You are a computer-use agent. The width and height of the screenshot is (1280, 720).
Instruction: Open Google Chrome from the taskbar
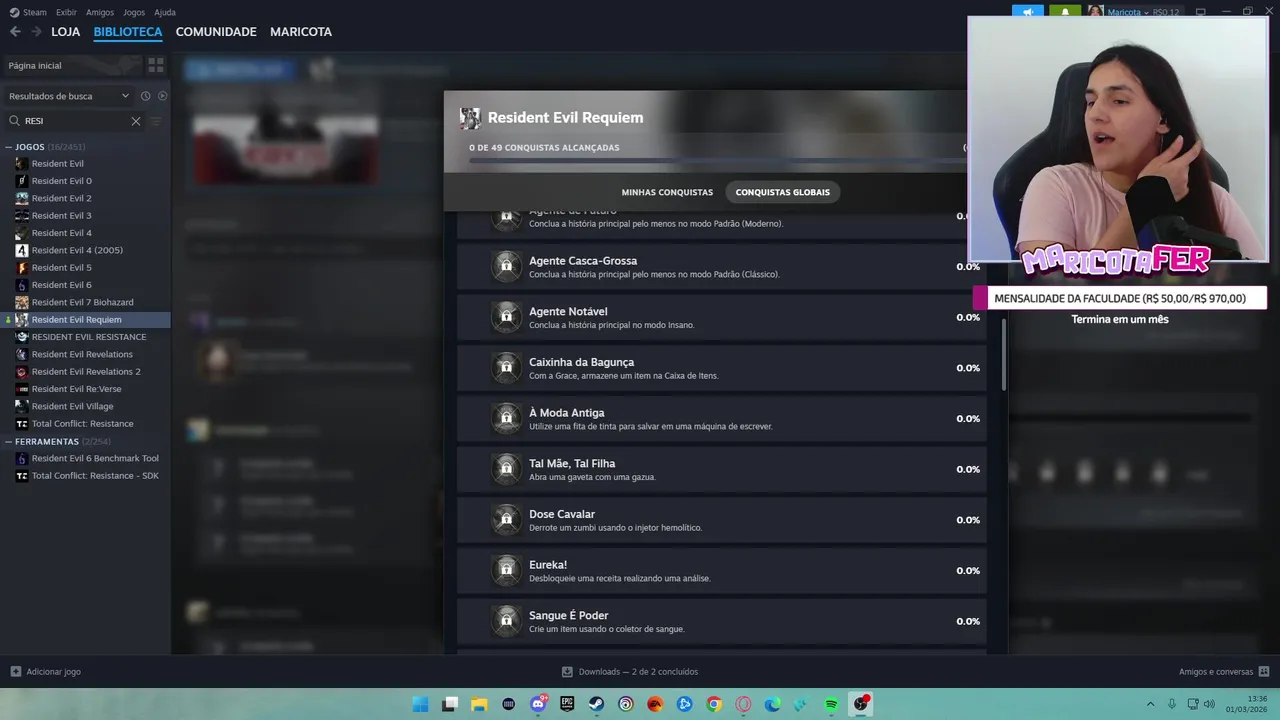[x=714, y=704]
